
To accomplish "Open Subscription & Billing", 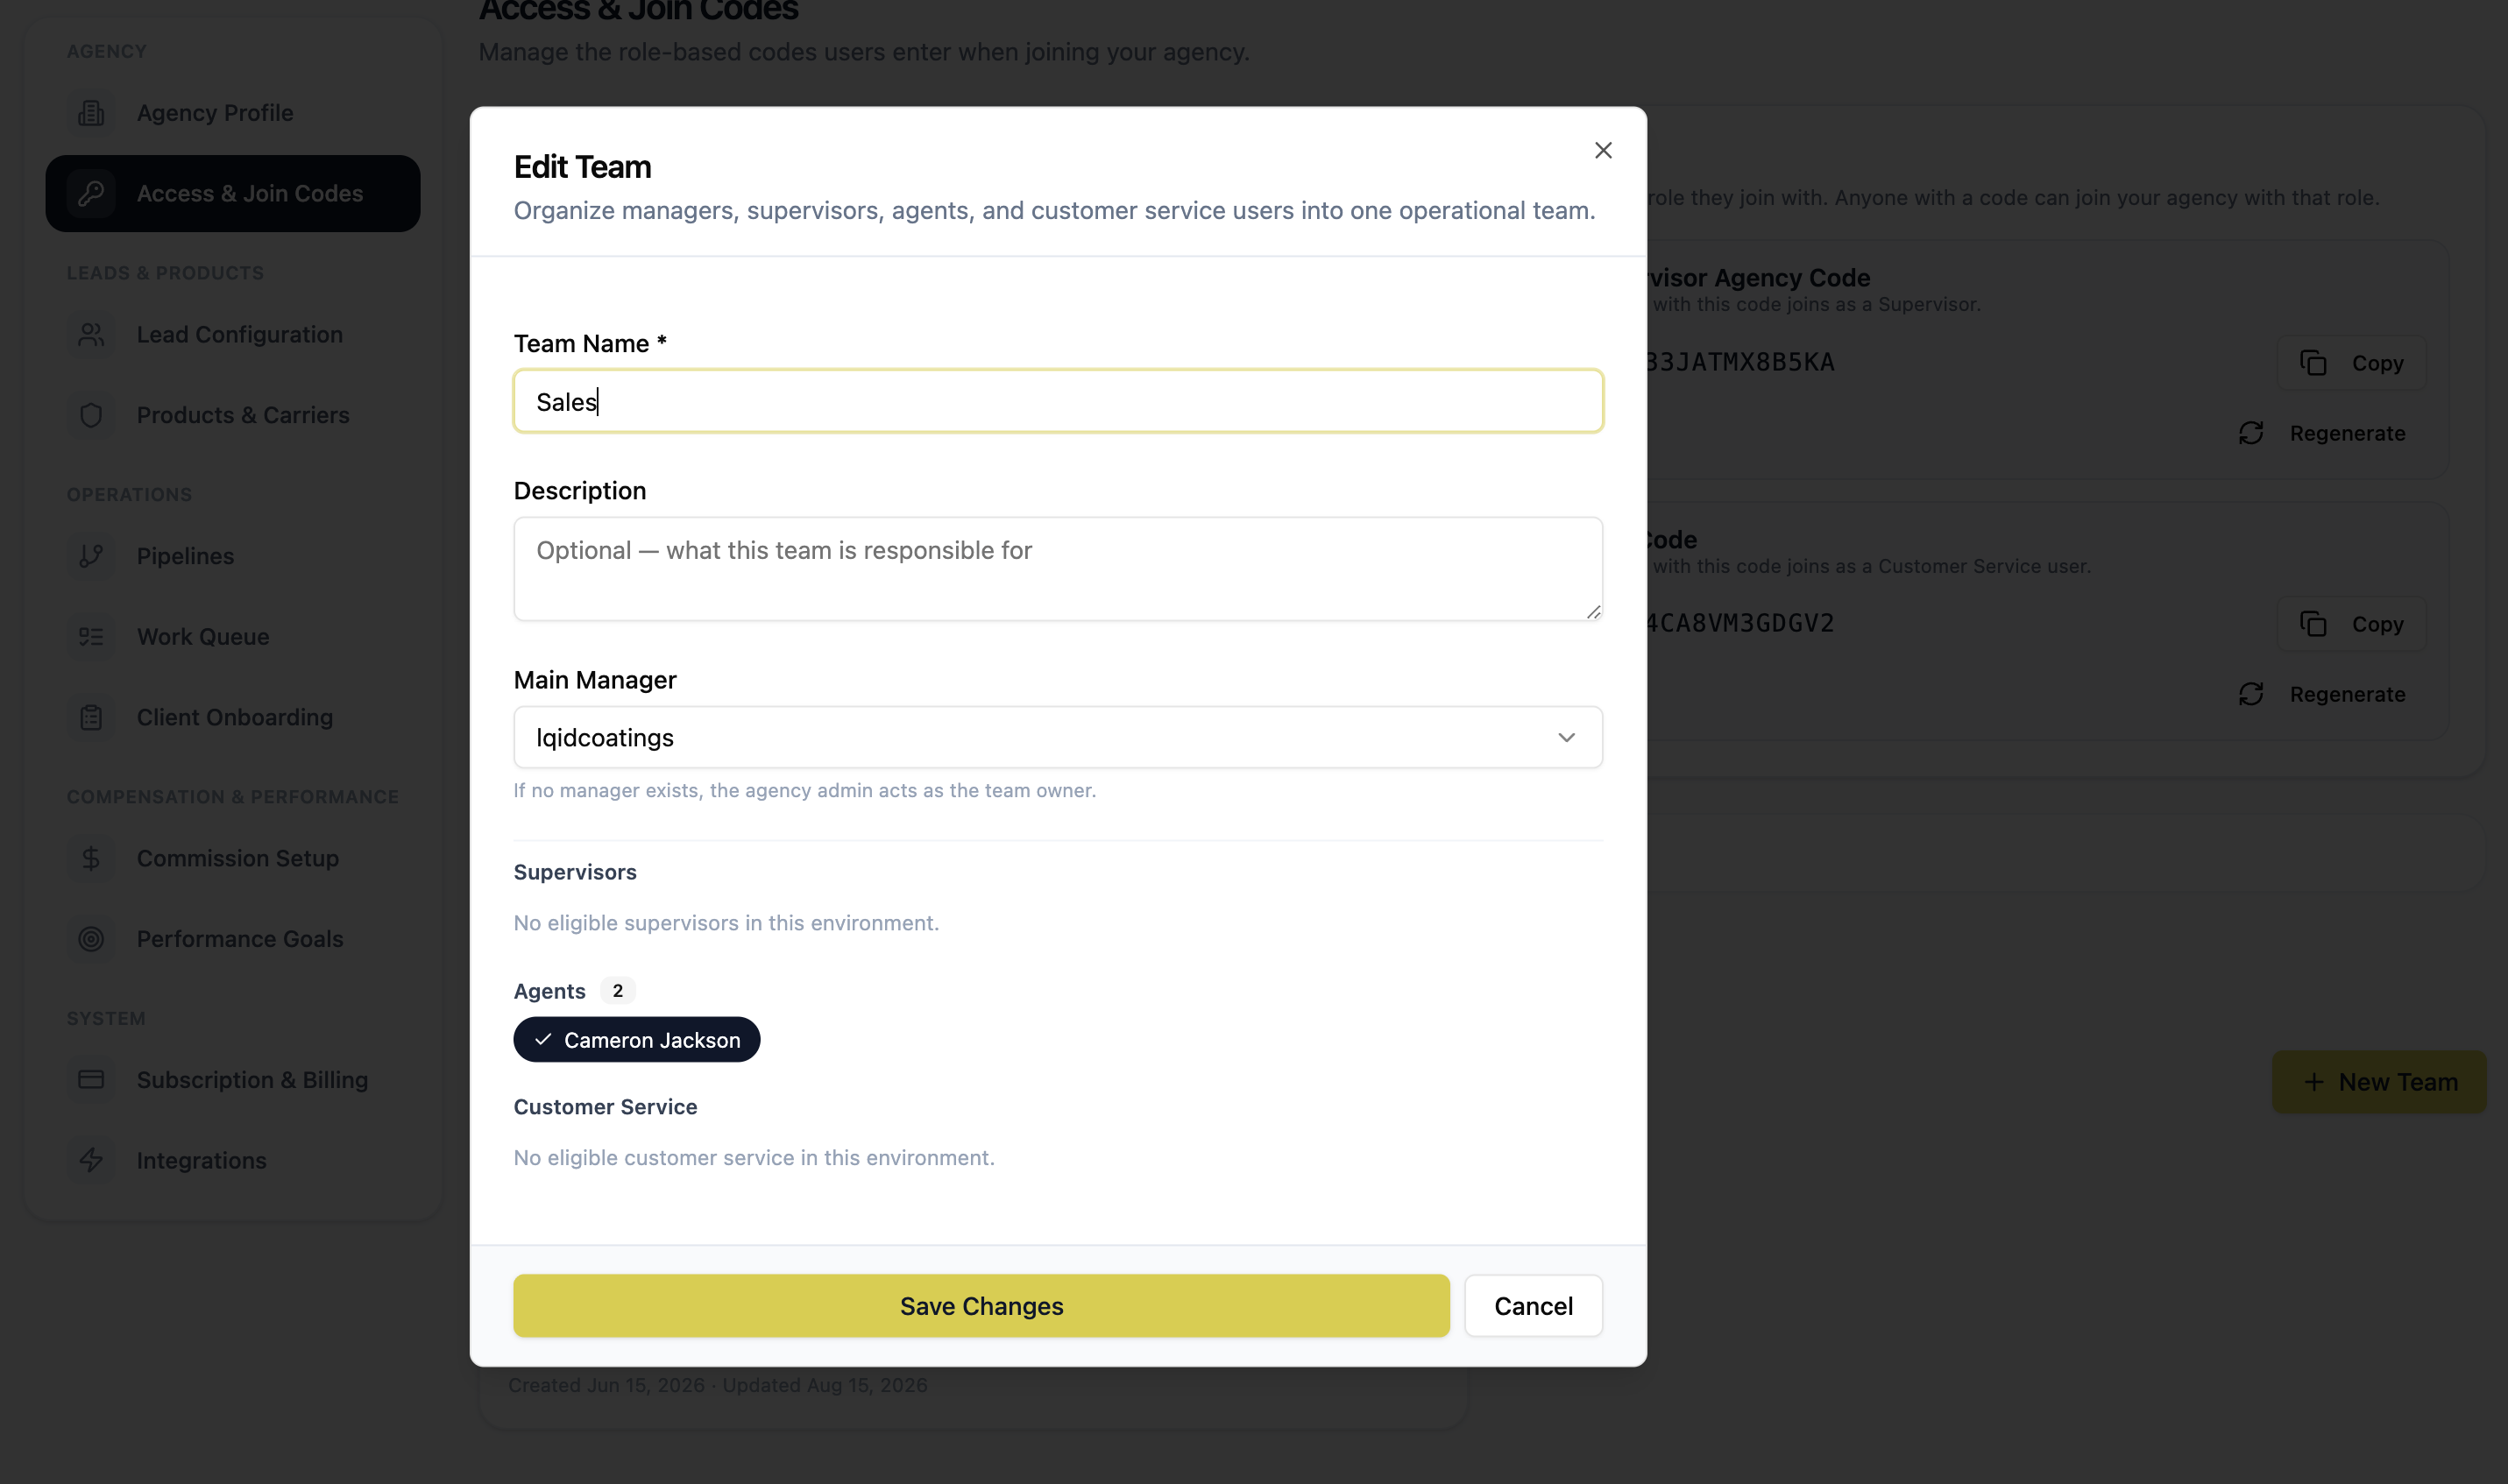I will tap(232, 1080).
